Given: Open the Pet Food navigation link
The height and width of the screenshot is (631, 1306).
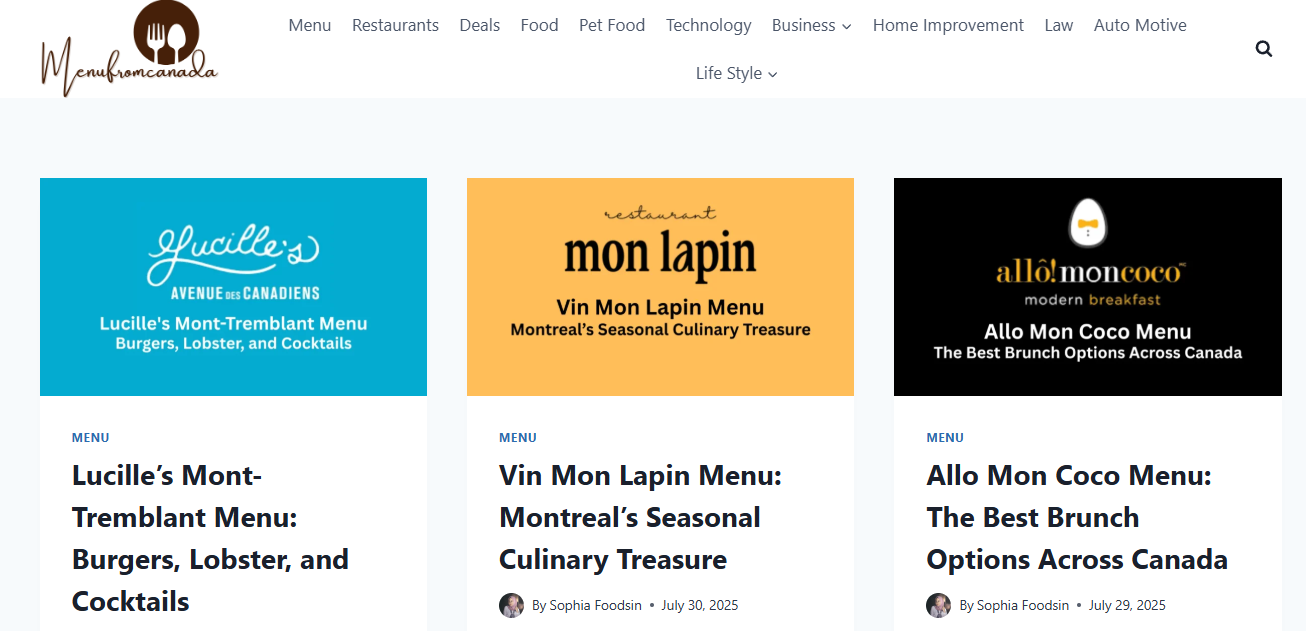Looking at the screenshot, I should point(612,25).
